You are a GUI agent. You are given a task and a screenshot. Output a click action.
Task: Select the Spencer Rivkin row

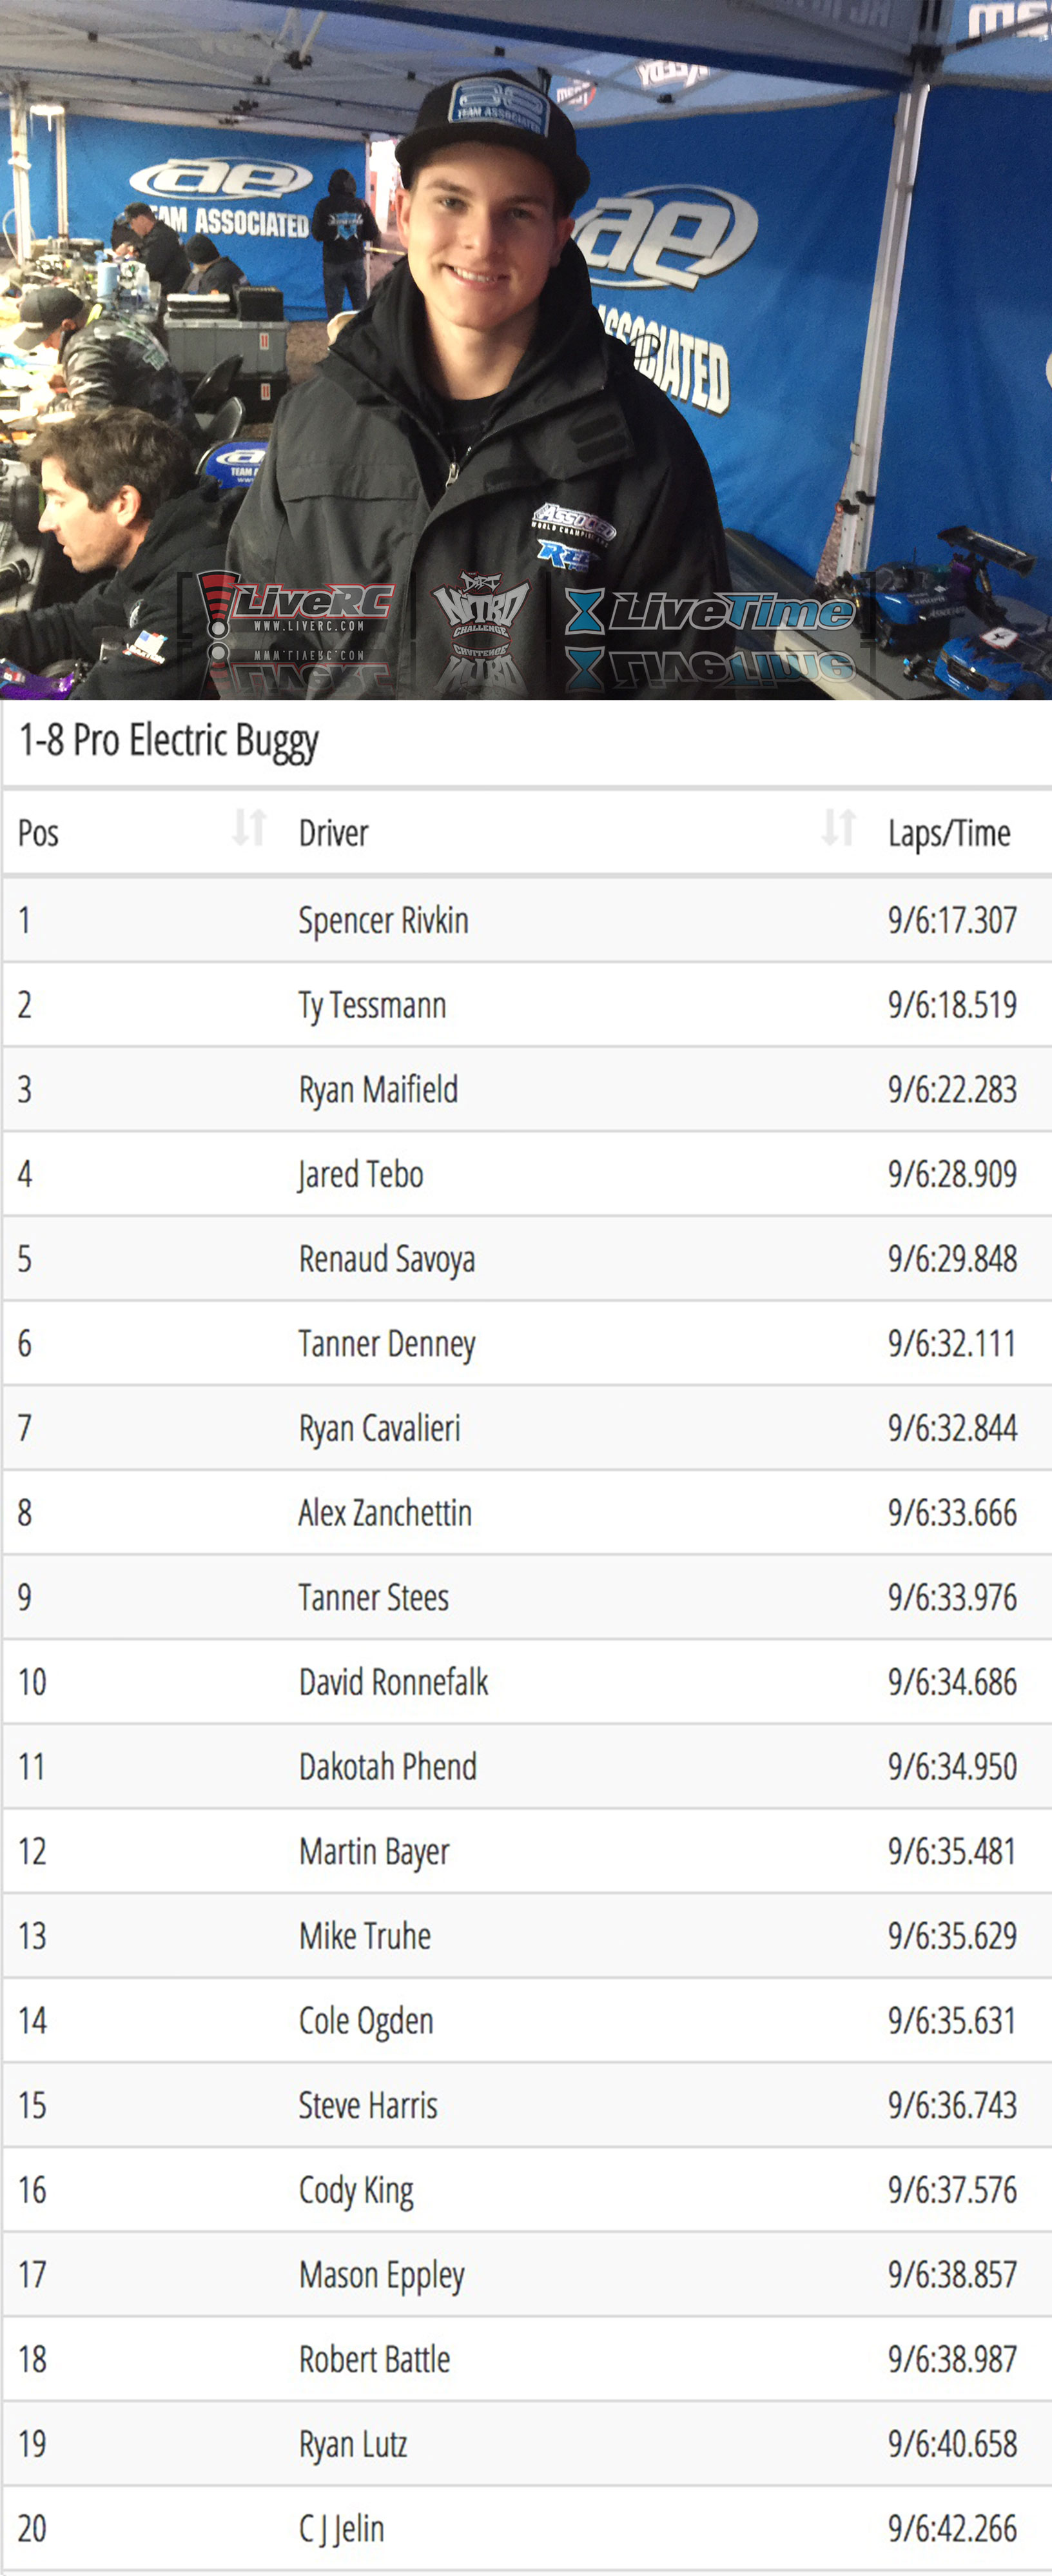click(526, 920)
